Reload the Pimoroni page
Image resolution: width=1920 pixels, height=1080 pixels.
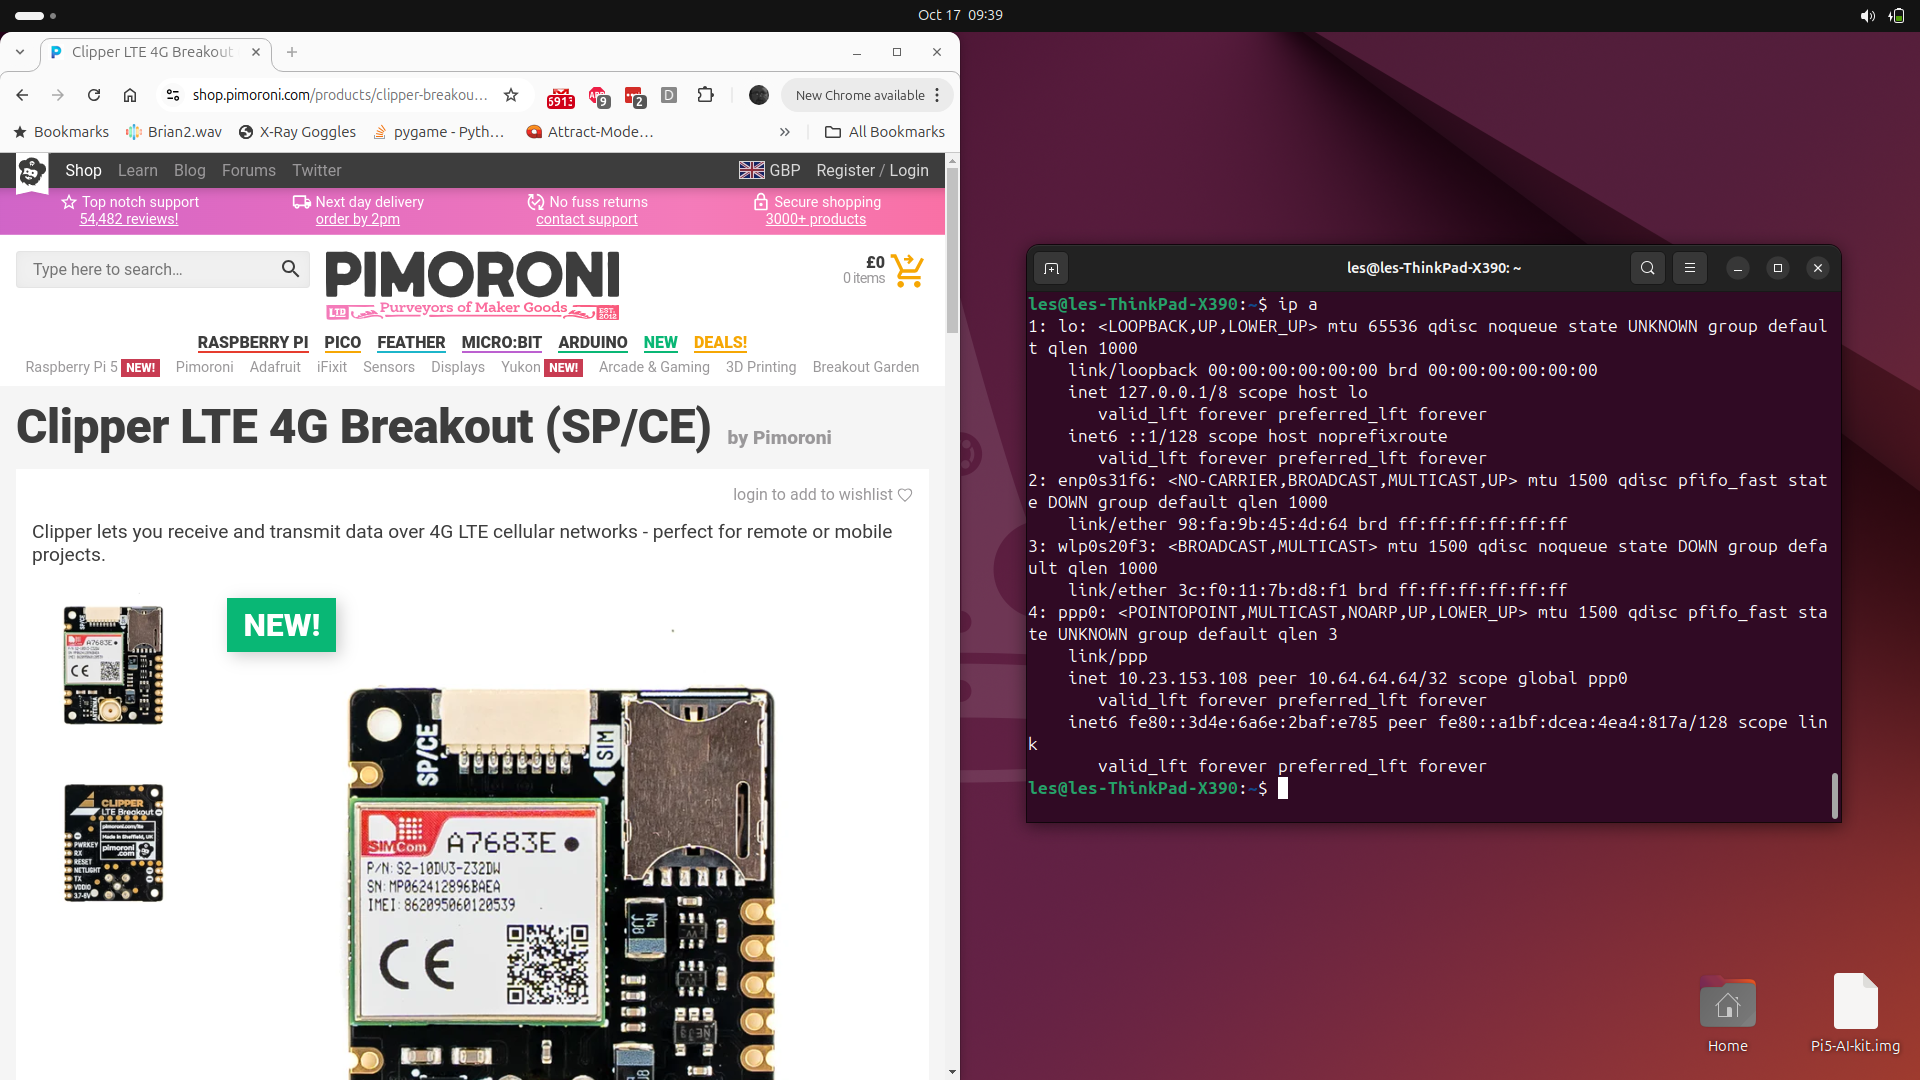click(94, 95)
